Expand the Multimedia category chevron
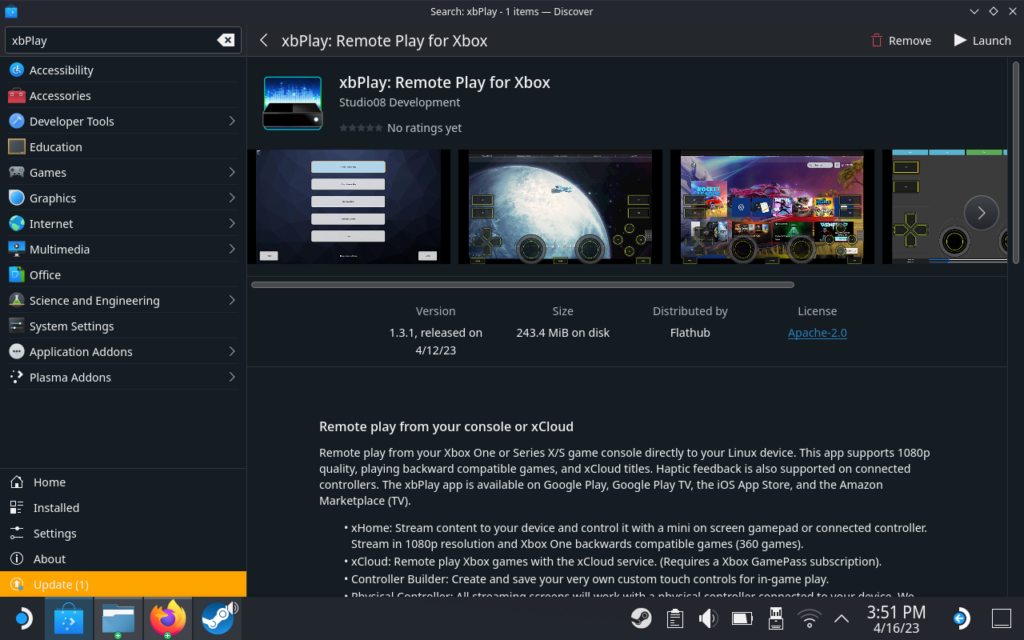Screen dimensions: 1024x640 (x=232, y=249)
